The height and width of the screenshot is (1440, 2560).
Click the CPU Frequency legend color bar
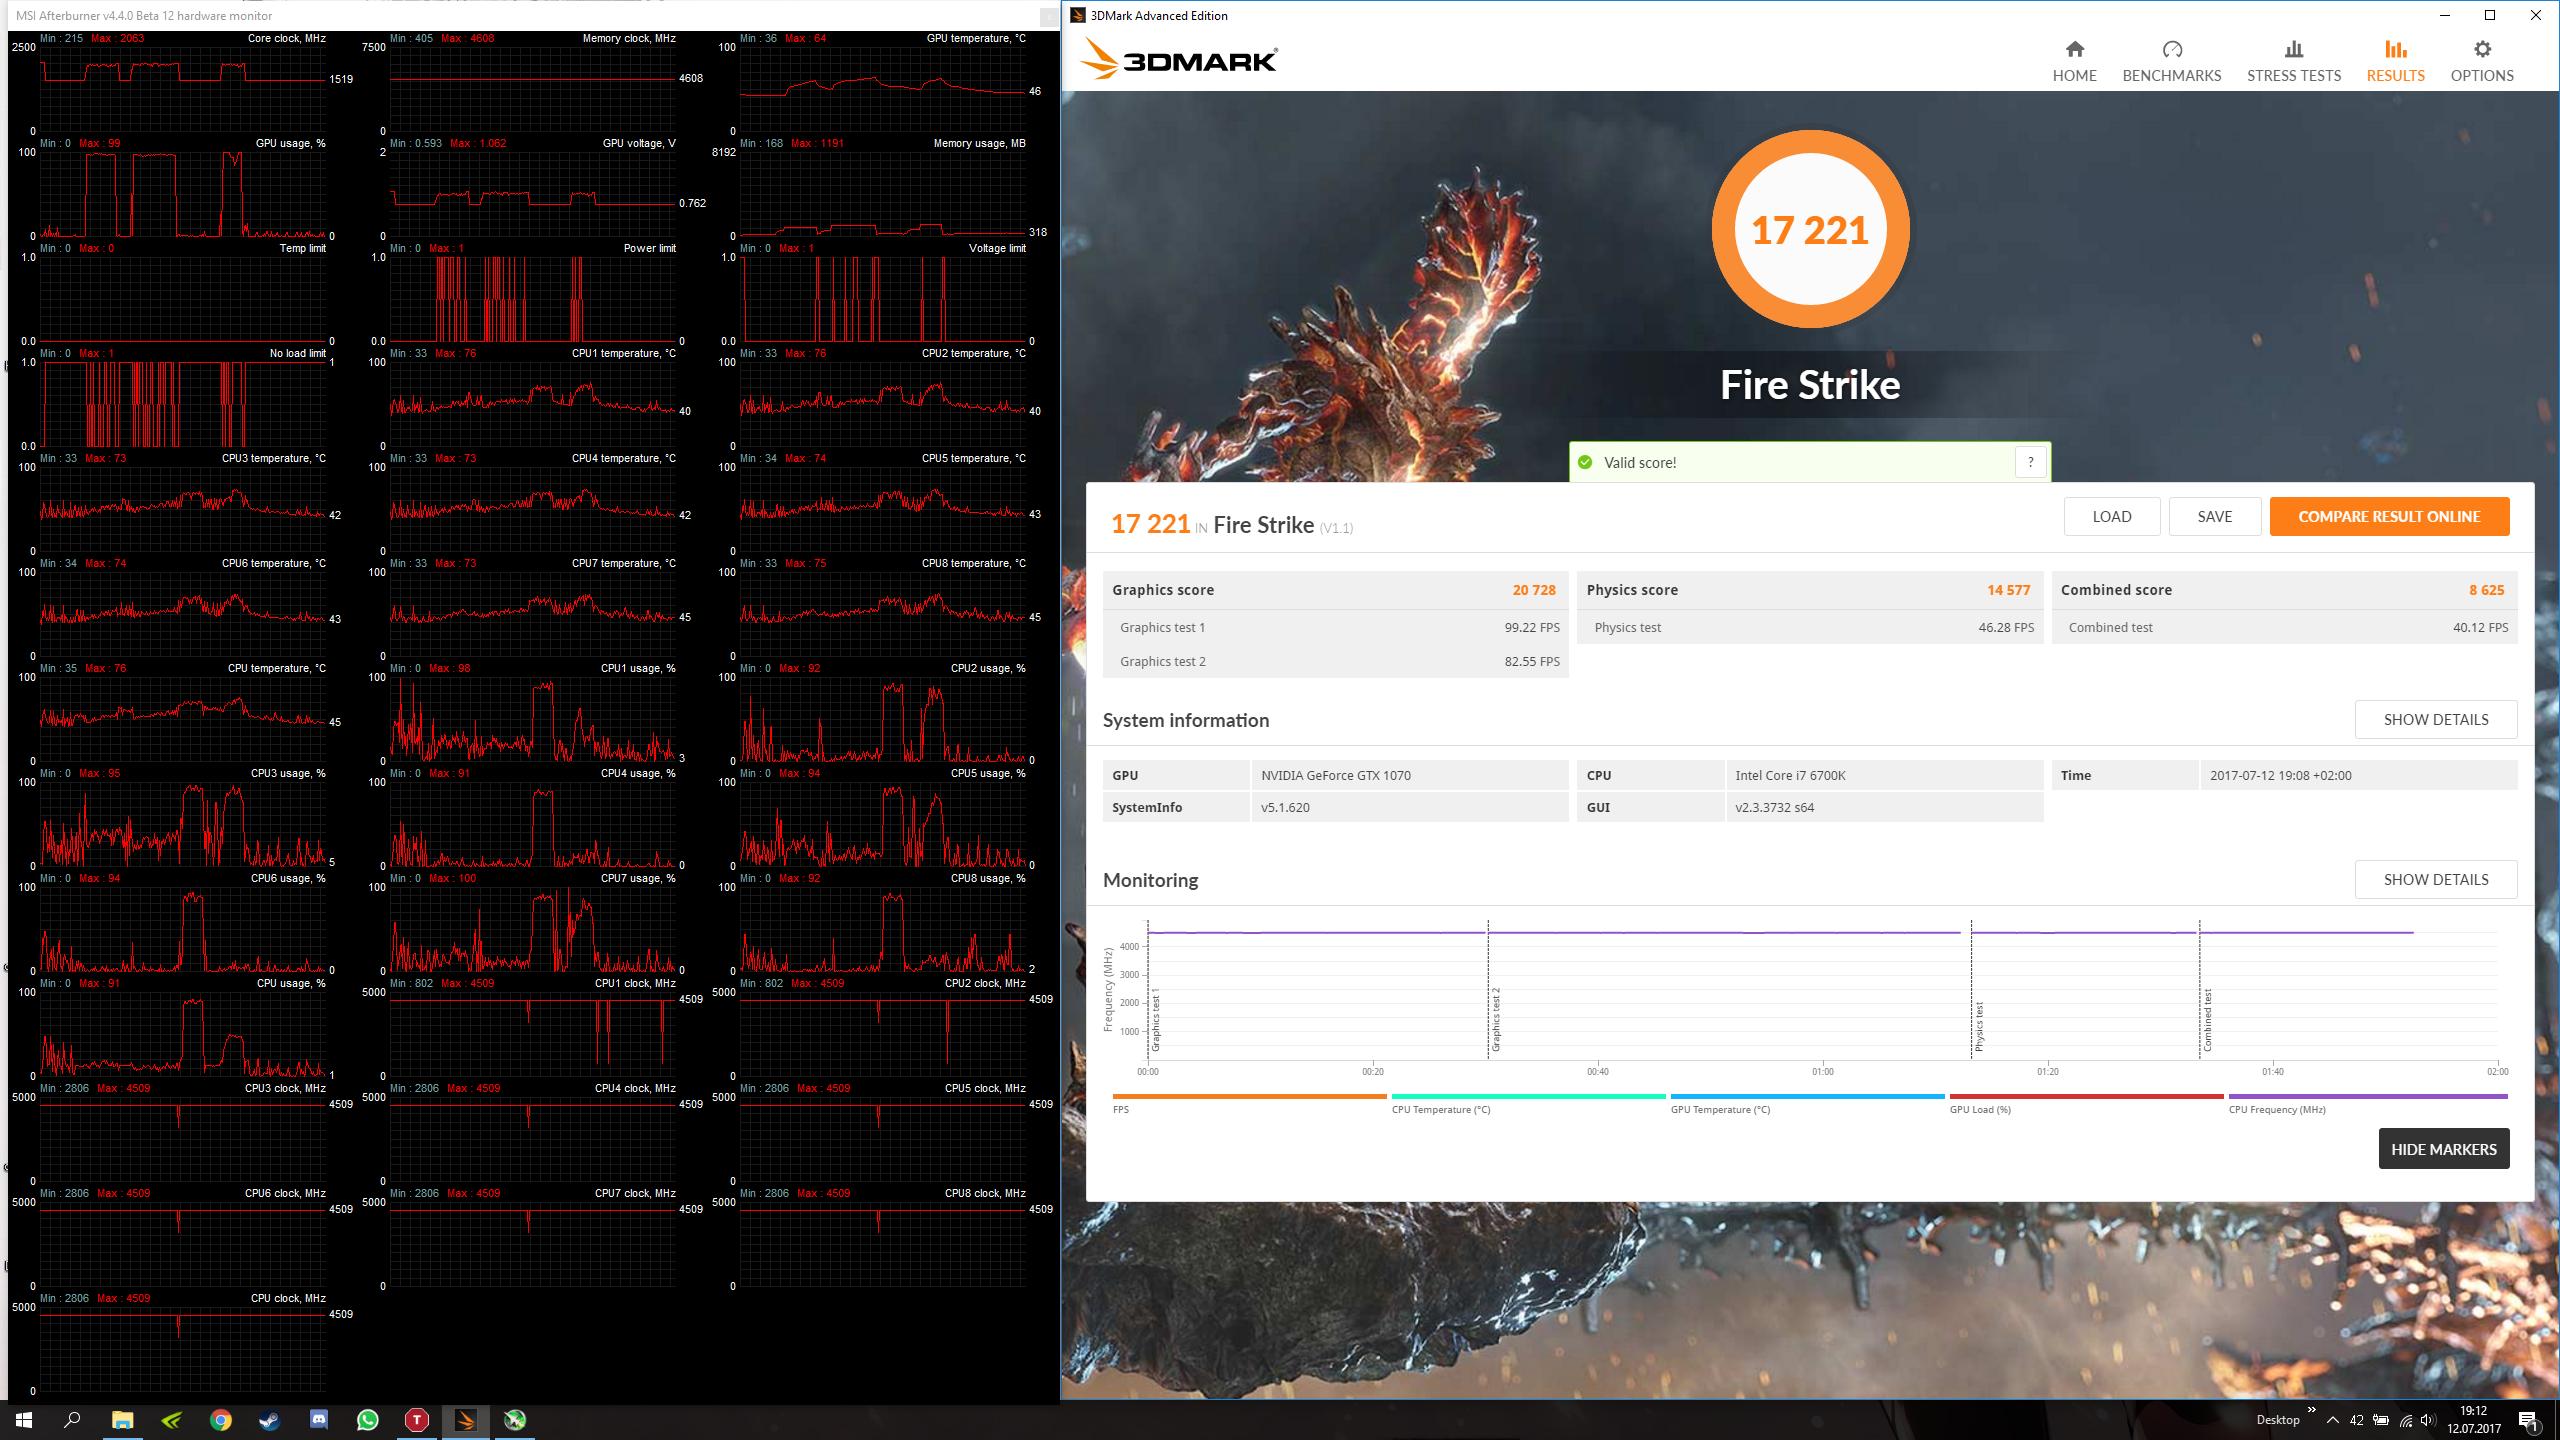(x=2367, y=1096)
